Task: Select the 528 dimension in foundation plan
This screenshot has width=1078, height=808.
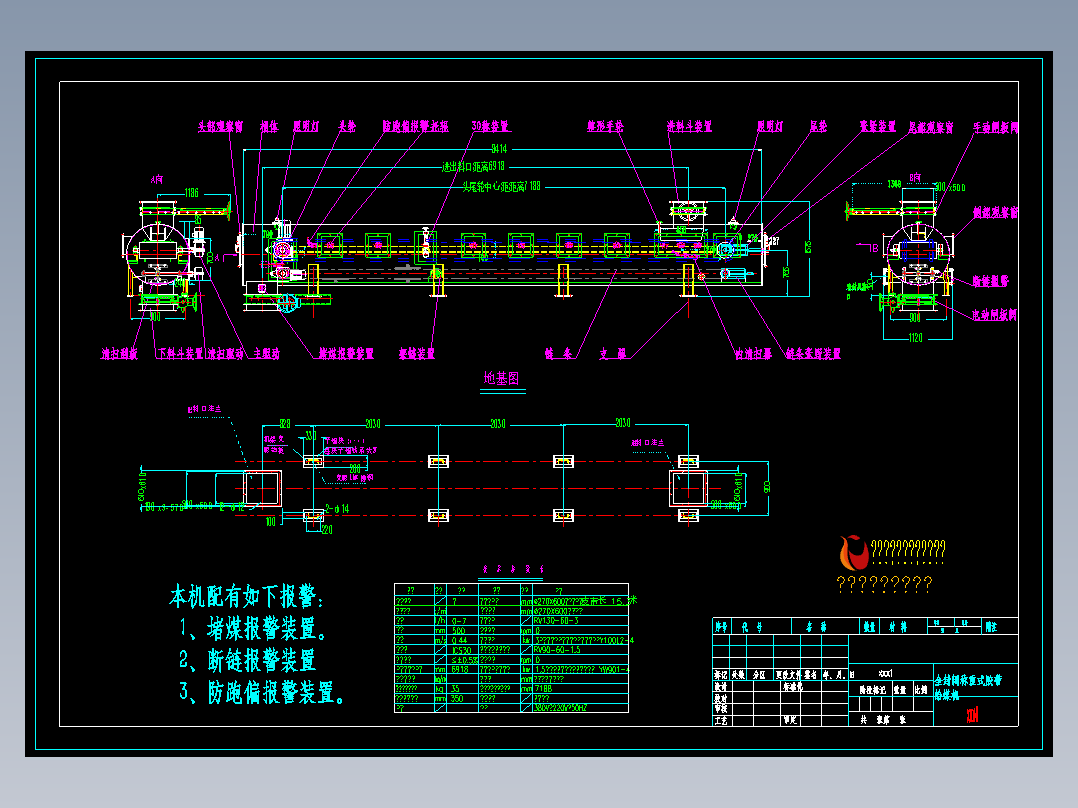Action: click(285, 424)
